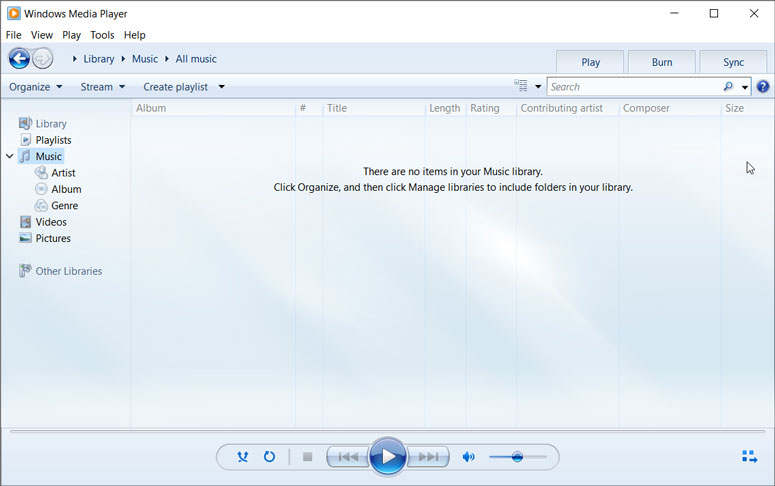Click the greyed Forward navigation arrow
The height and width of the screenshot is (486, 775).
43,59
